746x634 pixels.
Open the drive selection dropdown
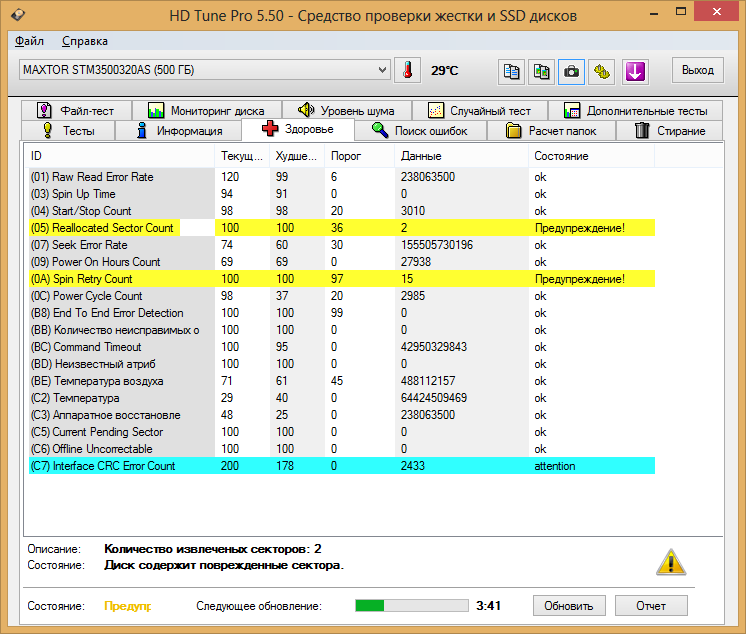tap(205, 70)
